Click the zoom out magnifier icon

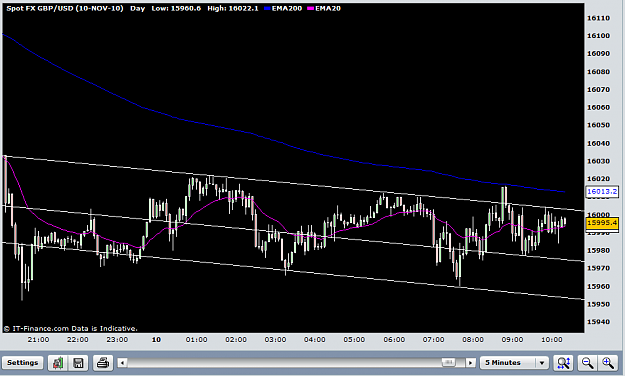[x=587, y=362]
